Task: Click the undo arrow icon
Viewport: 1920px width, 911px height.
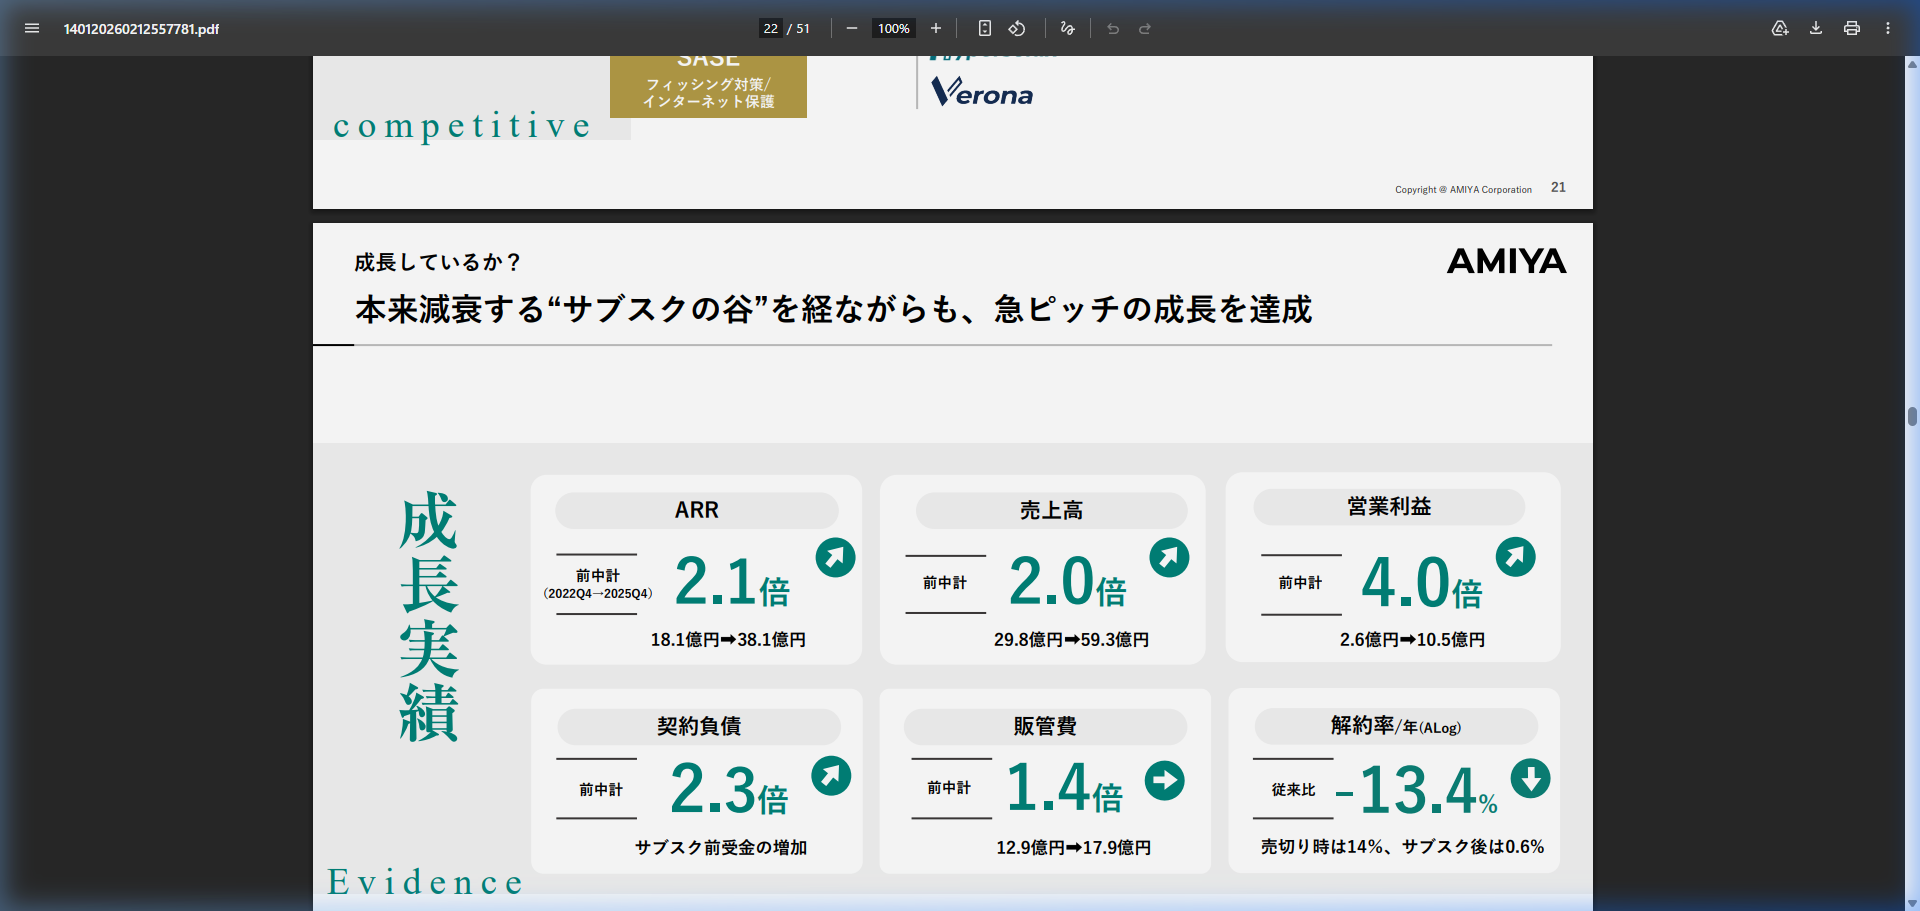Action: tap(1112, 28)
